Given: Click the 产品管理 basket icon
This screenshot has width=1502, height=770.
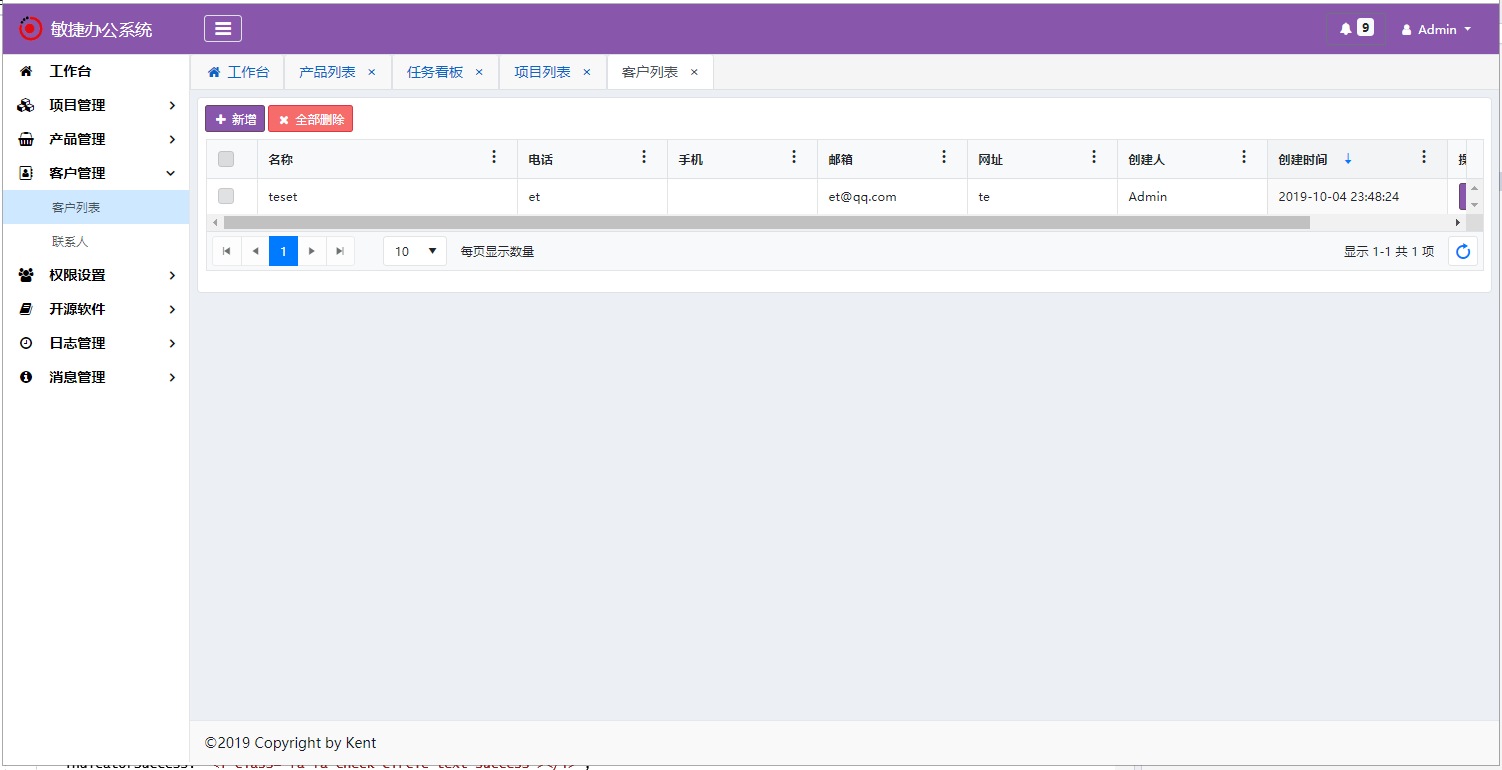Looking at the screenshot, I should (26, 139).
